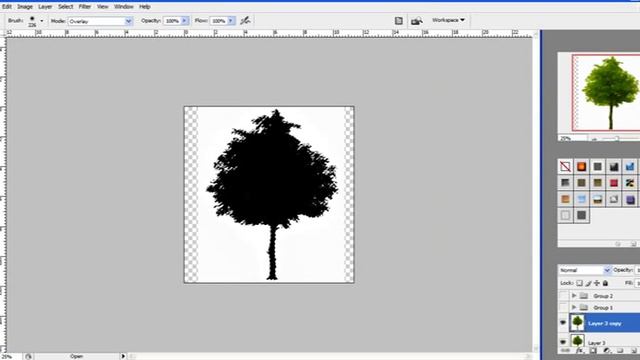Open the Window menu
640x360 pixels.
pyautogui.click(x=123, y=7)
